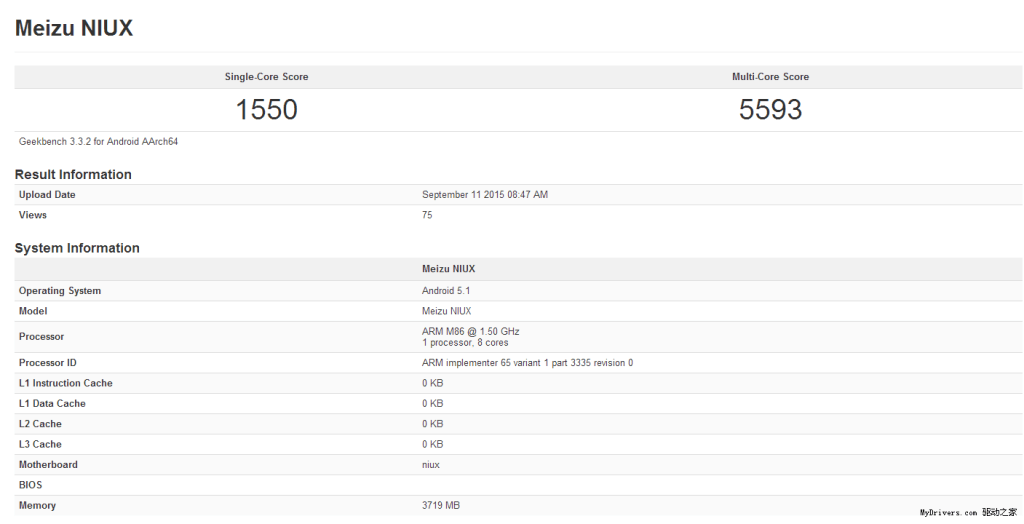Select the multi-core score value 5593
This screenshot has width=1024, height=524.
point(770,109)
